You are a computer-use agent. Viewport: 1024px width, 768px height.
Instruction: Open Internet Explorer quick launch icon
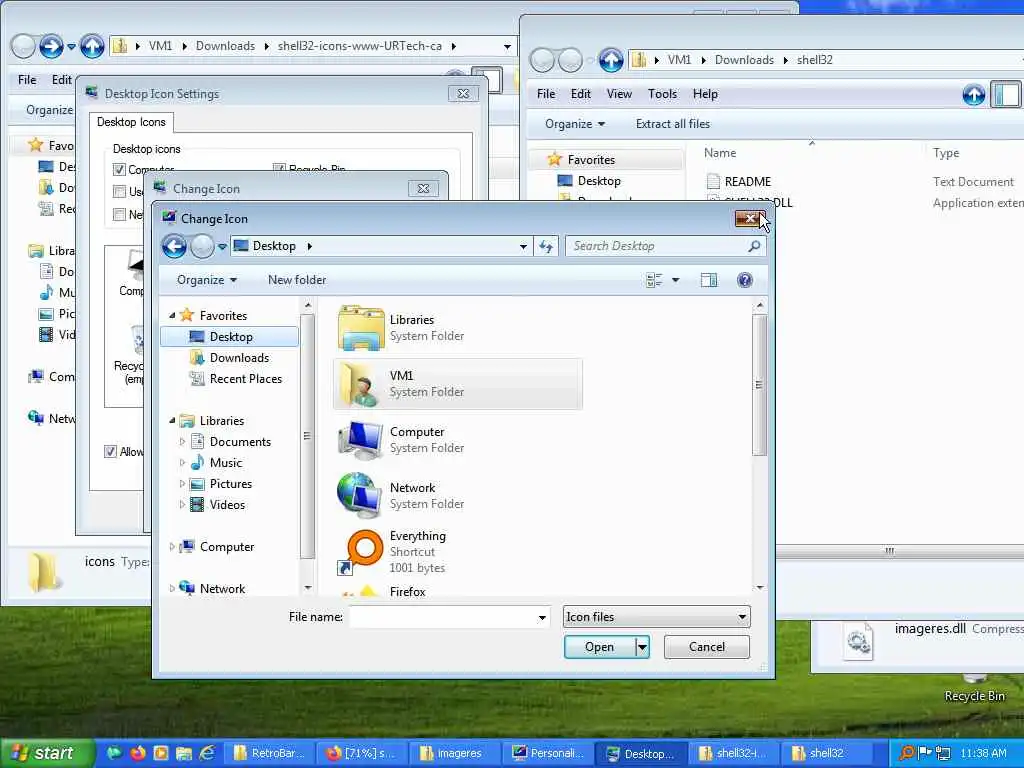pyautogui.click(x=207, y=753)
